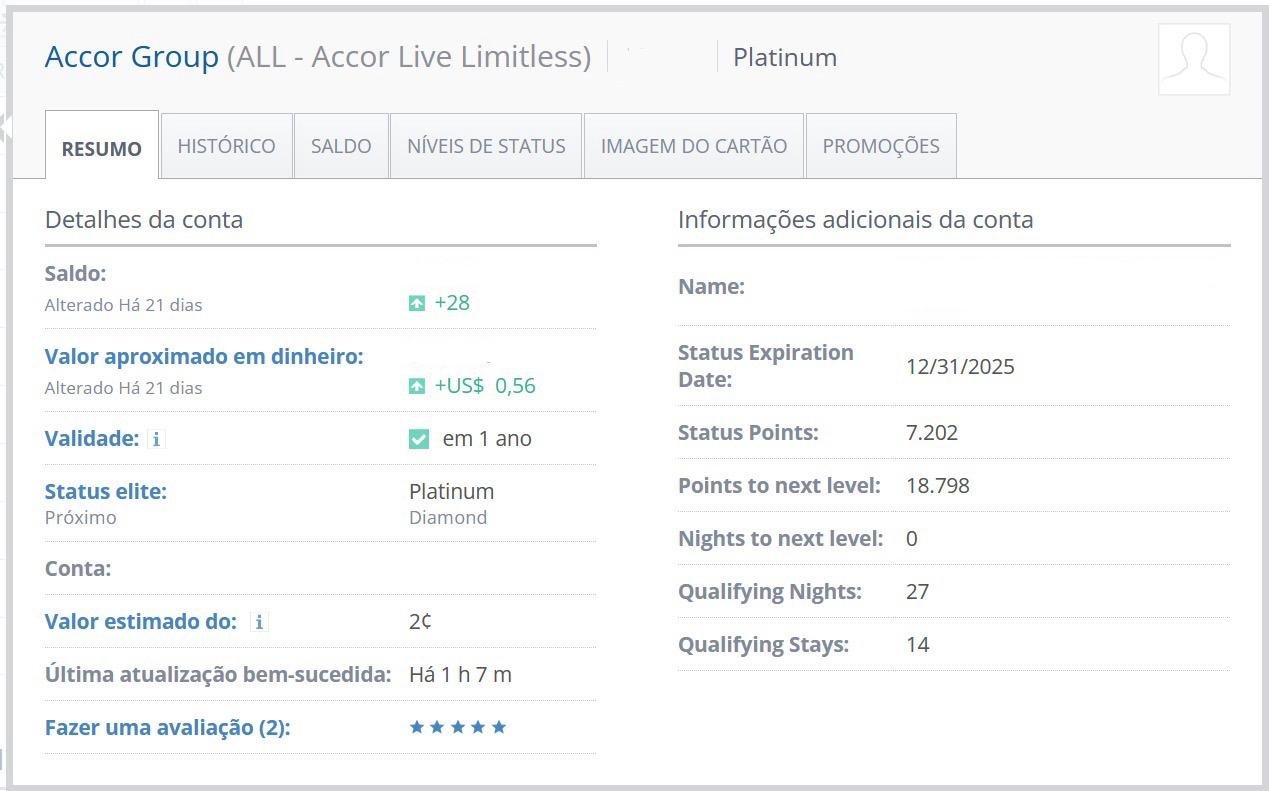Open the SALDO tab
1269x791 pixels.
[x=341, y=146]
